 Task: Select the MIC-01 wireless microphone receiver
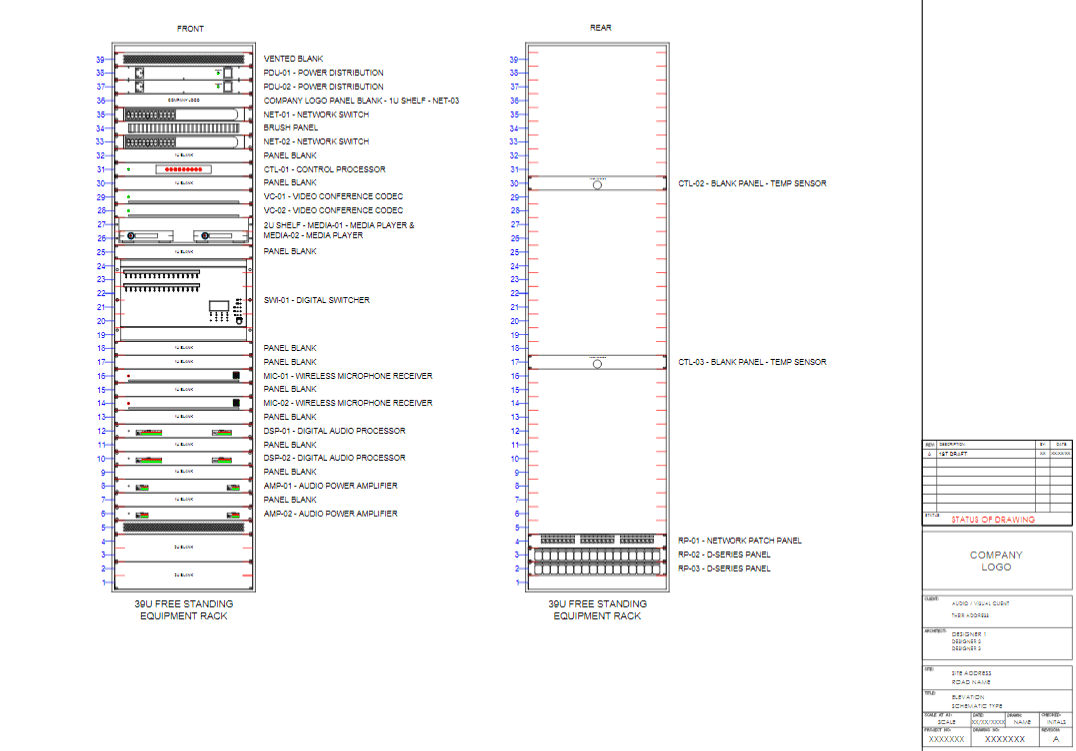click(x=183, y=375)
